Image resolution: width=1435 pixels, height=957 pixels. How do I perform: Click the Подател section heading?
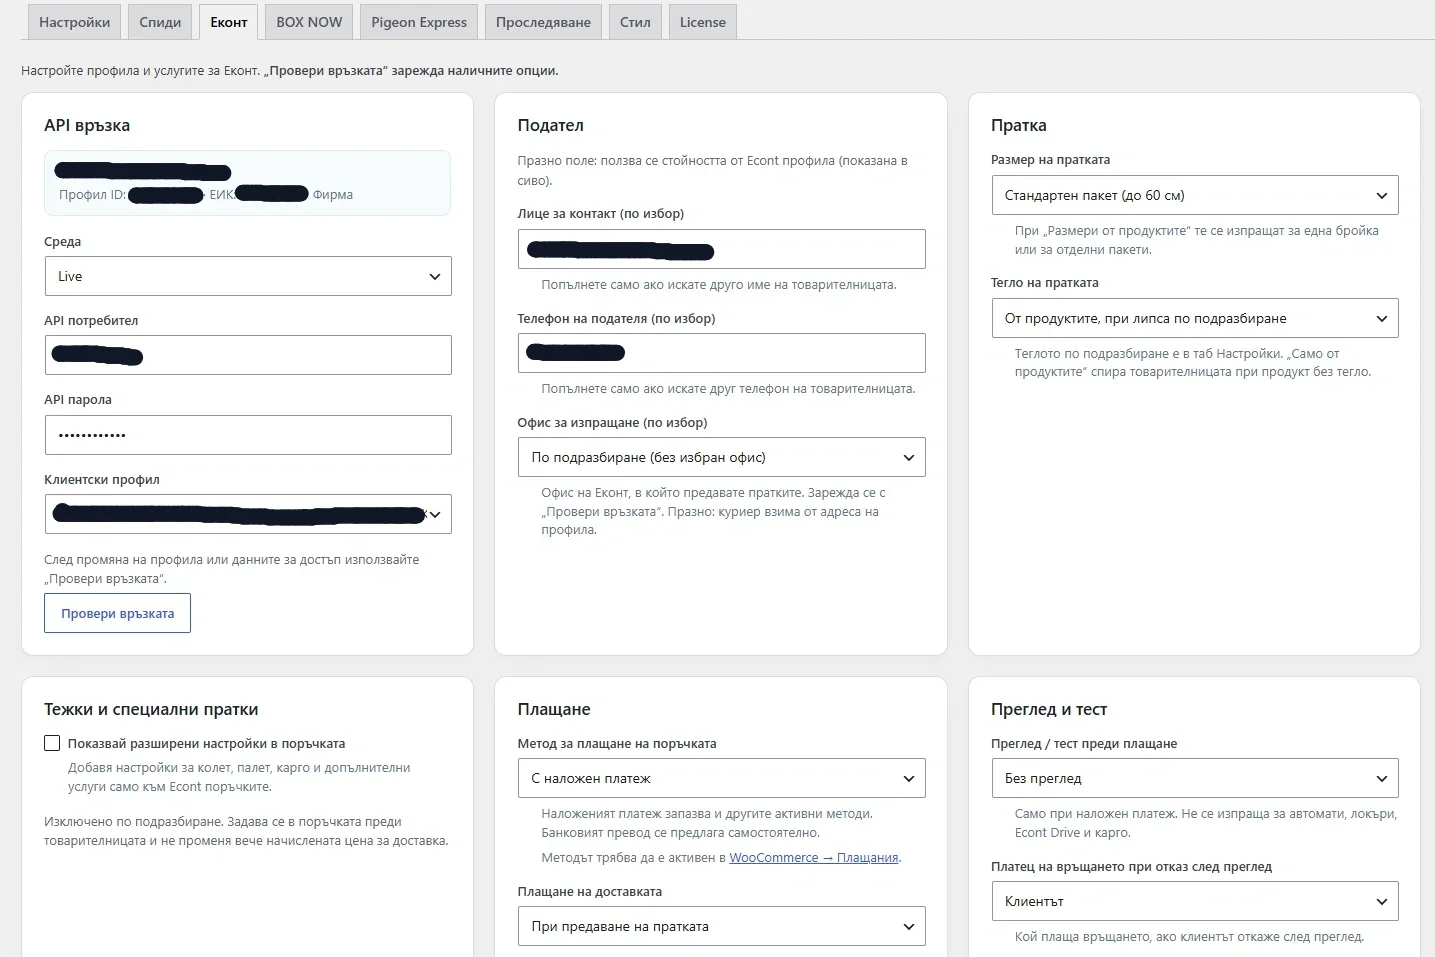550,125
